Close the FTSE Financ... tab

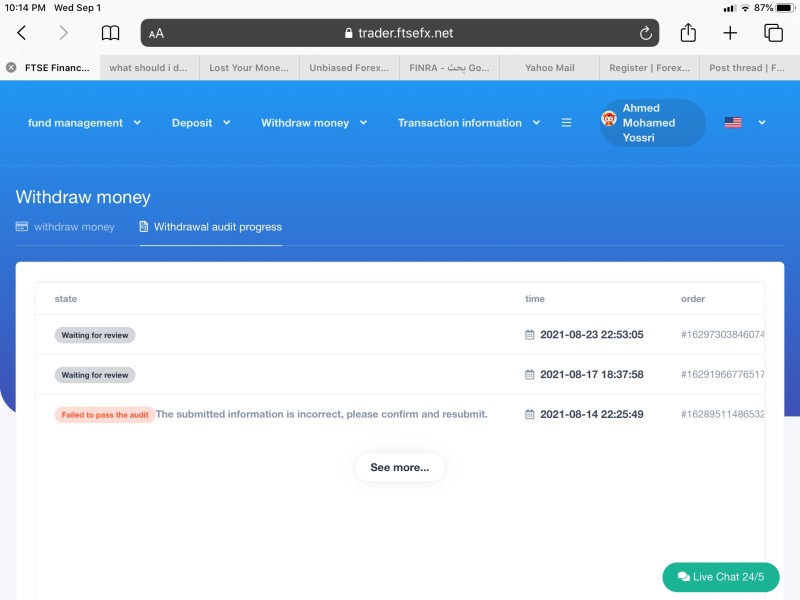tap(11, 67)
